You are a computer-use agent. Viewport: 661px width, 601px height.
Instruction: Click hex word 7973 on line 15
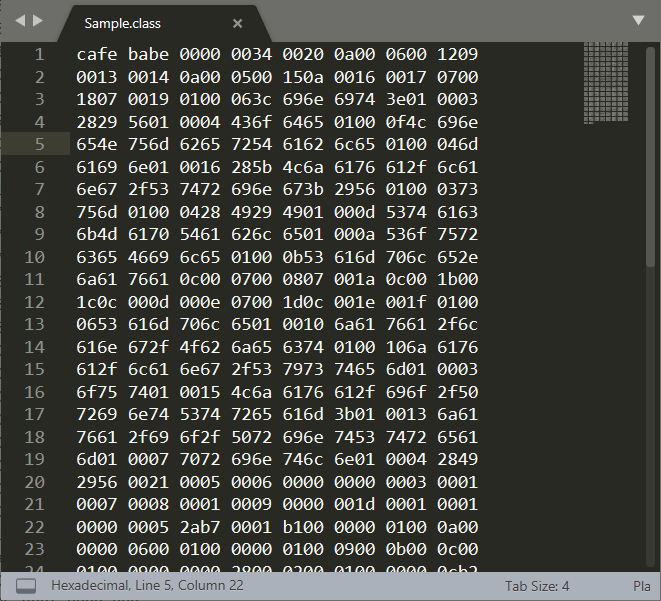(x=303, y=369)
